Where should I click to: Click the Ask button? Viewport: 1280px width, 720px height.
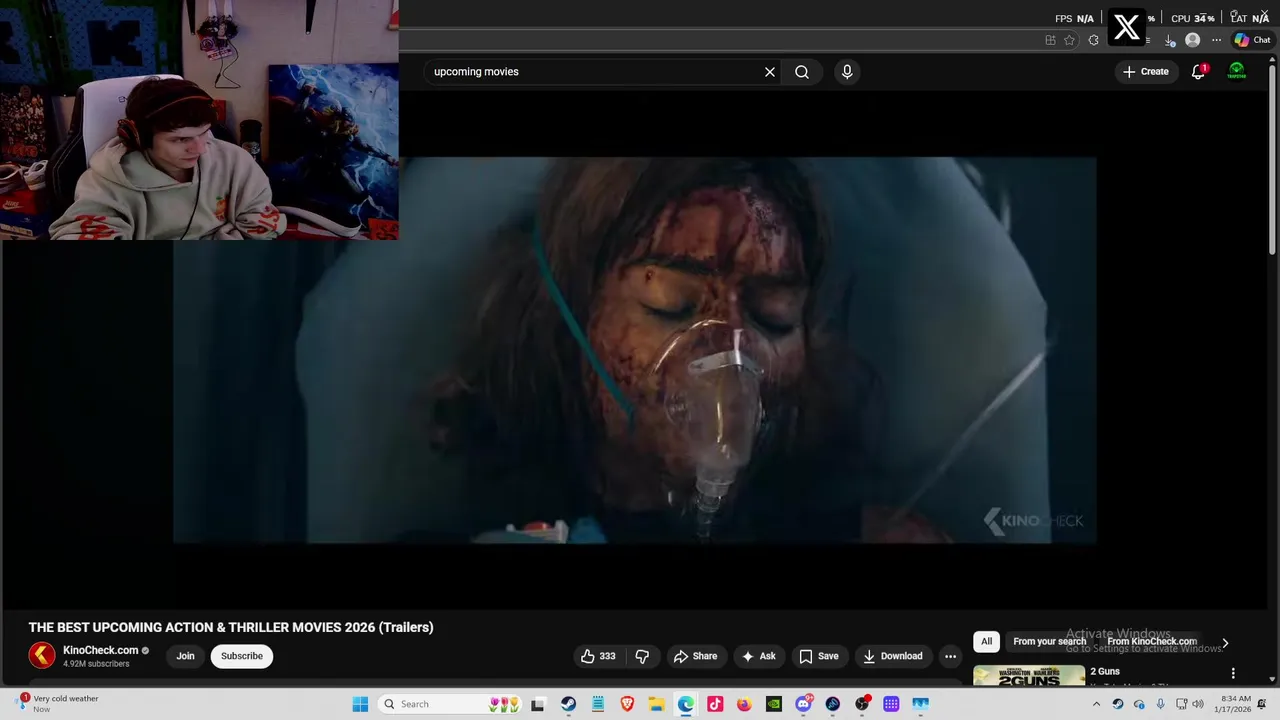[x=759, y=656]
